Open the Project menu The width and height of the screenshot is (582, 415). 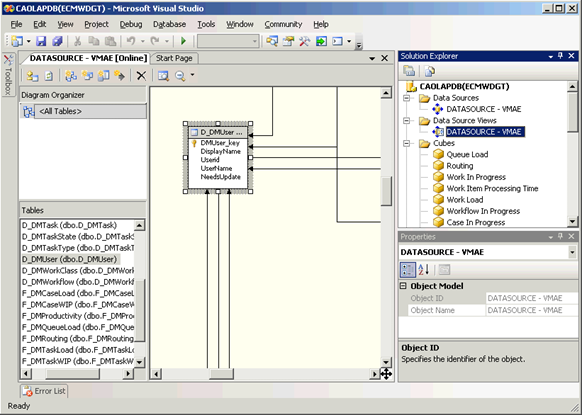pyautogui.click(x=97, y=24)
